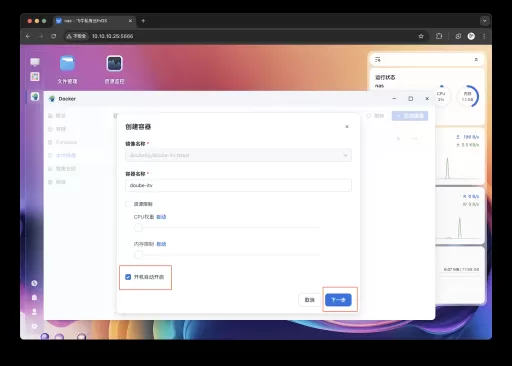Click the user account dock icon
Screen dimensions: 512x366
tap(34, 312)
